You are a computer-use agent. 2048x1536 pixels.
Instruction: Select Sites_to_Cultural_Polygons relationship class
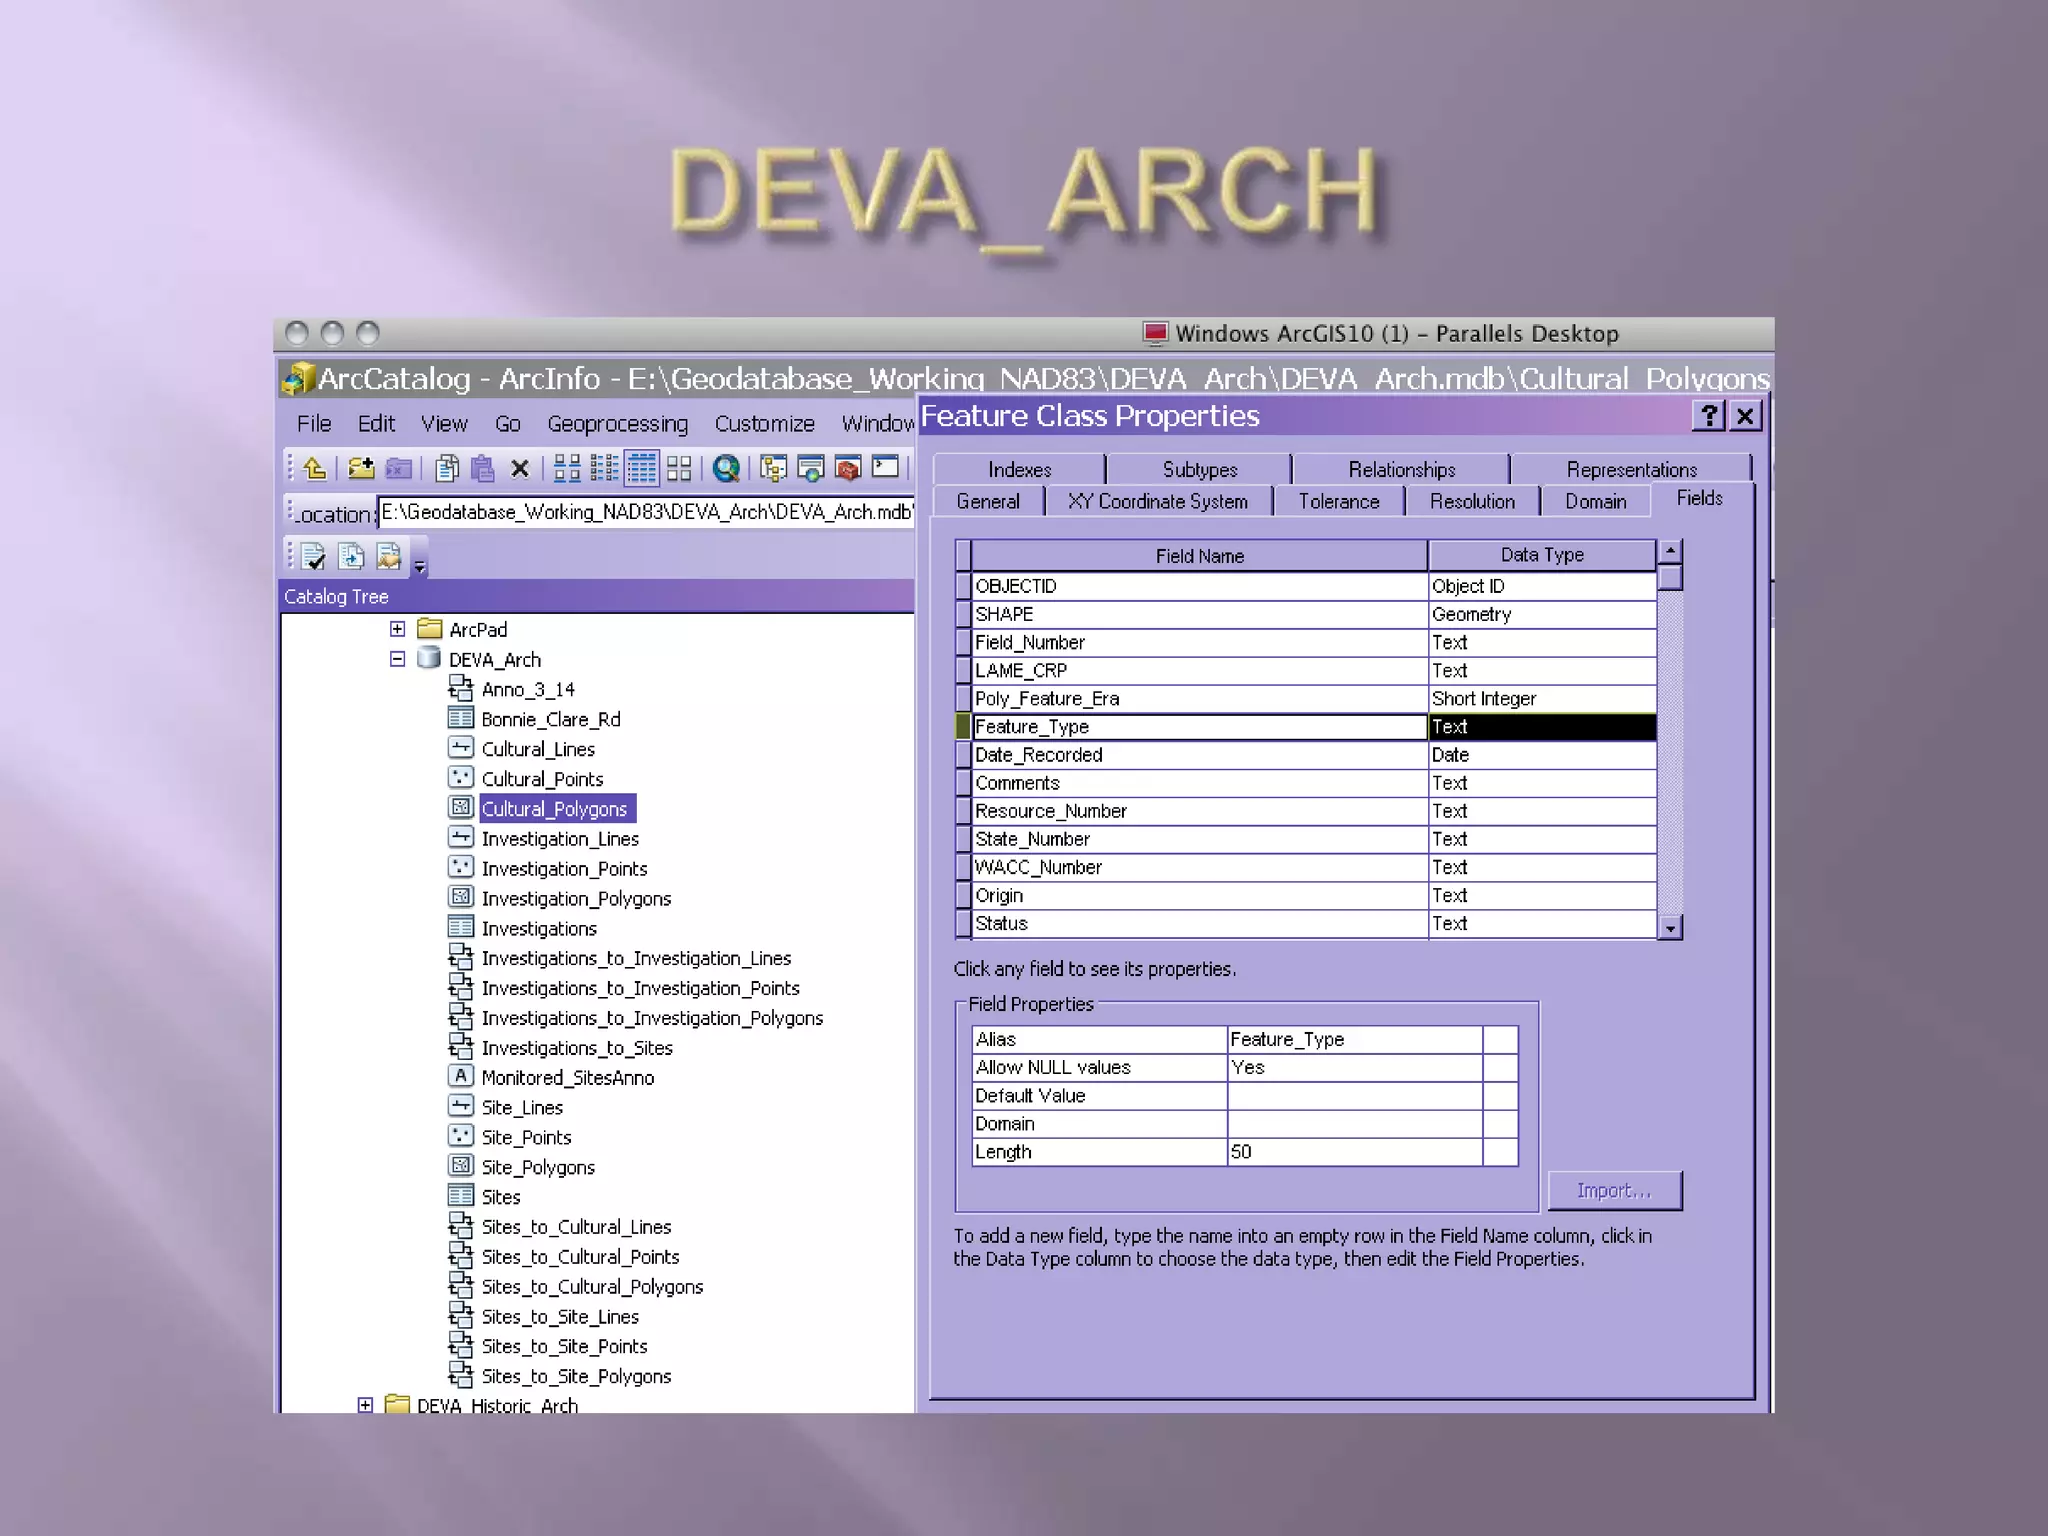(592, 1287)
